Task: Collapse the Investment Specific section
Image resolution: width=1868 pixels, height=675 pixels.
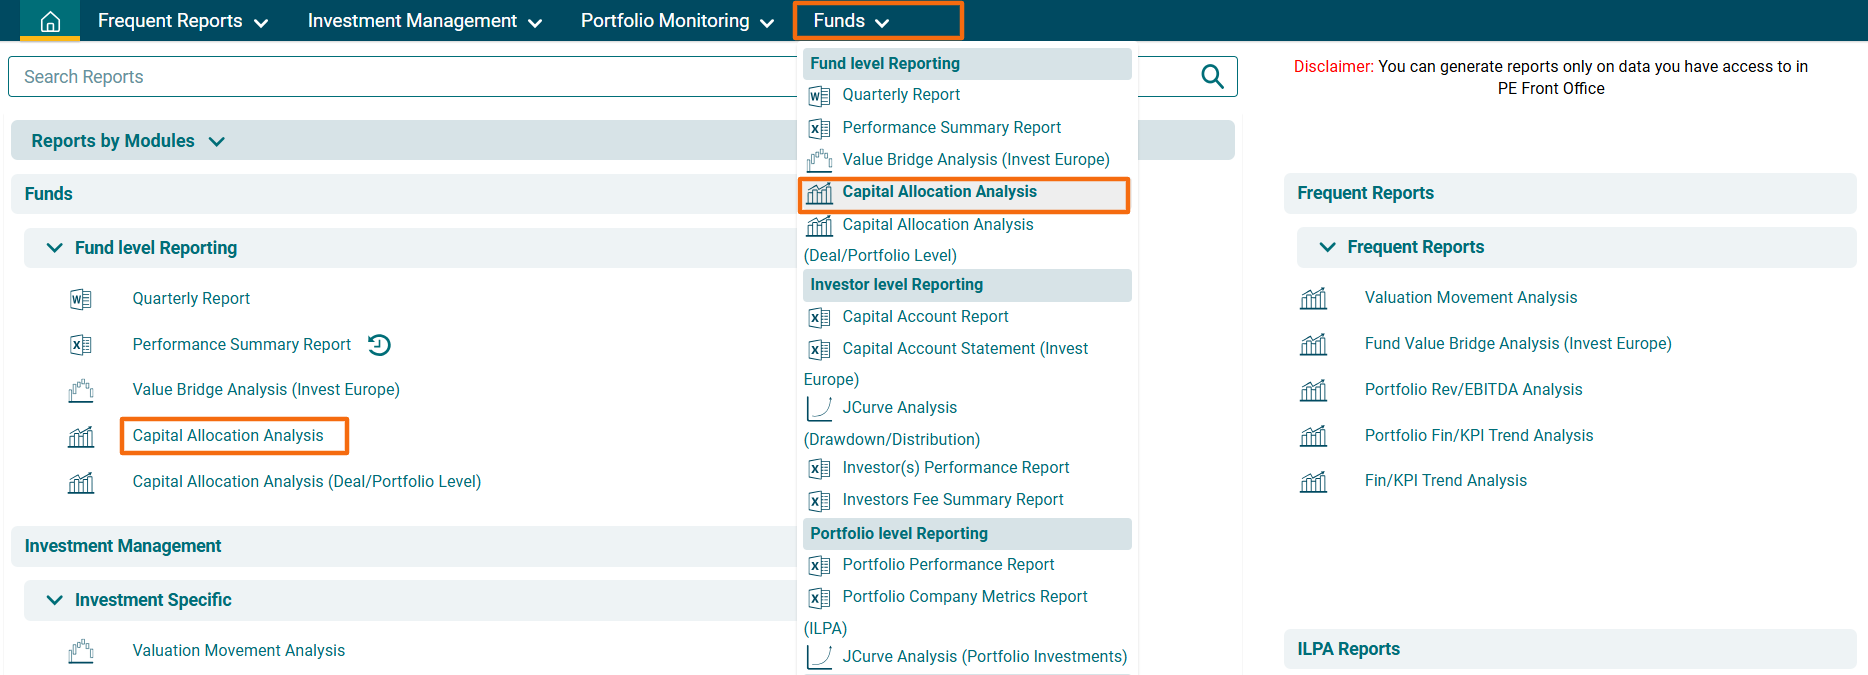Action: coord(55,600)
